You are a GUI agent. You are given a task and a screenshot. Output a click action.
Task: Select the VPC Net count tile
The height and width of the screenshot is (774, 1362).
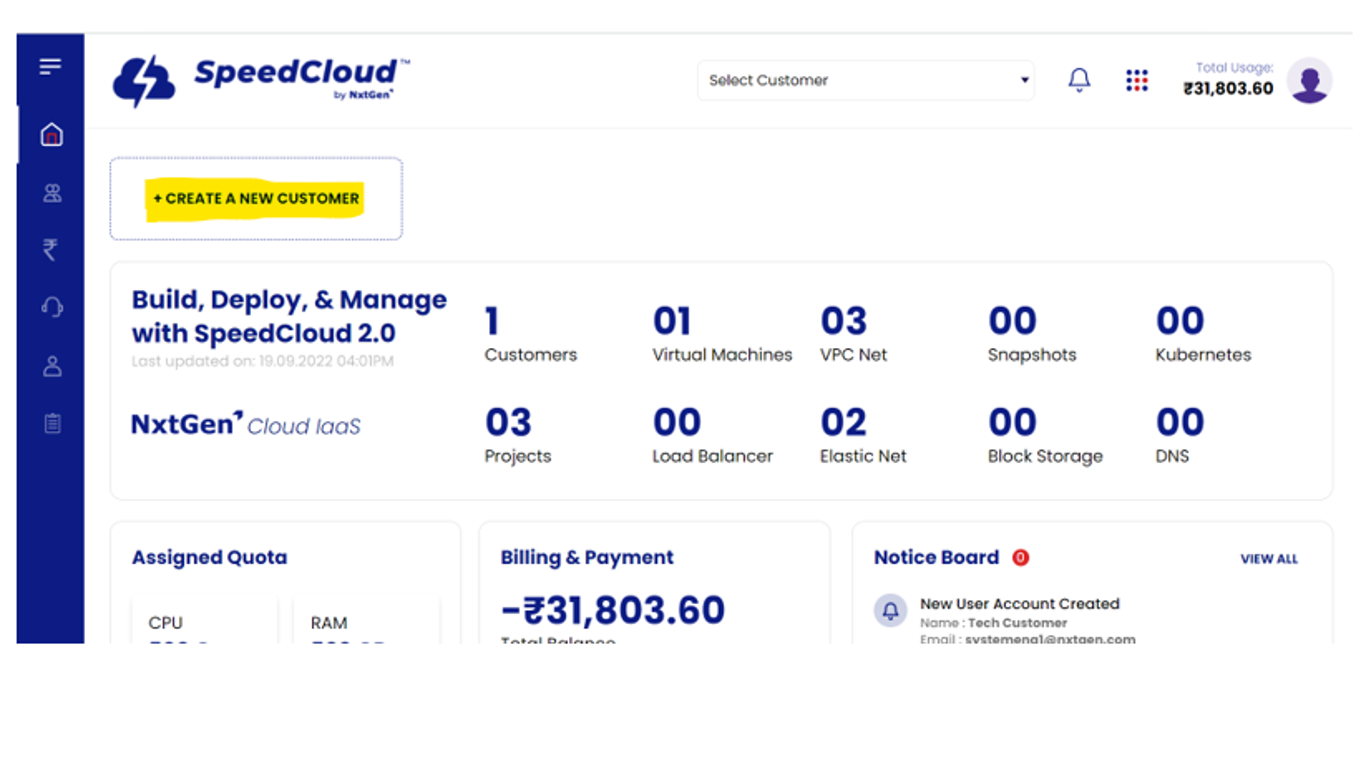[853, 335]
